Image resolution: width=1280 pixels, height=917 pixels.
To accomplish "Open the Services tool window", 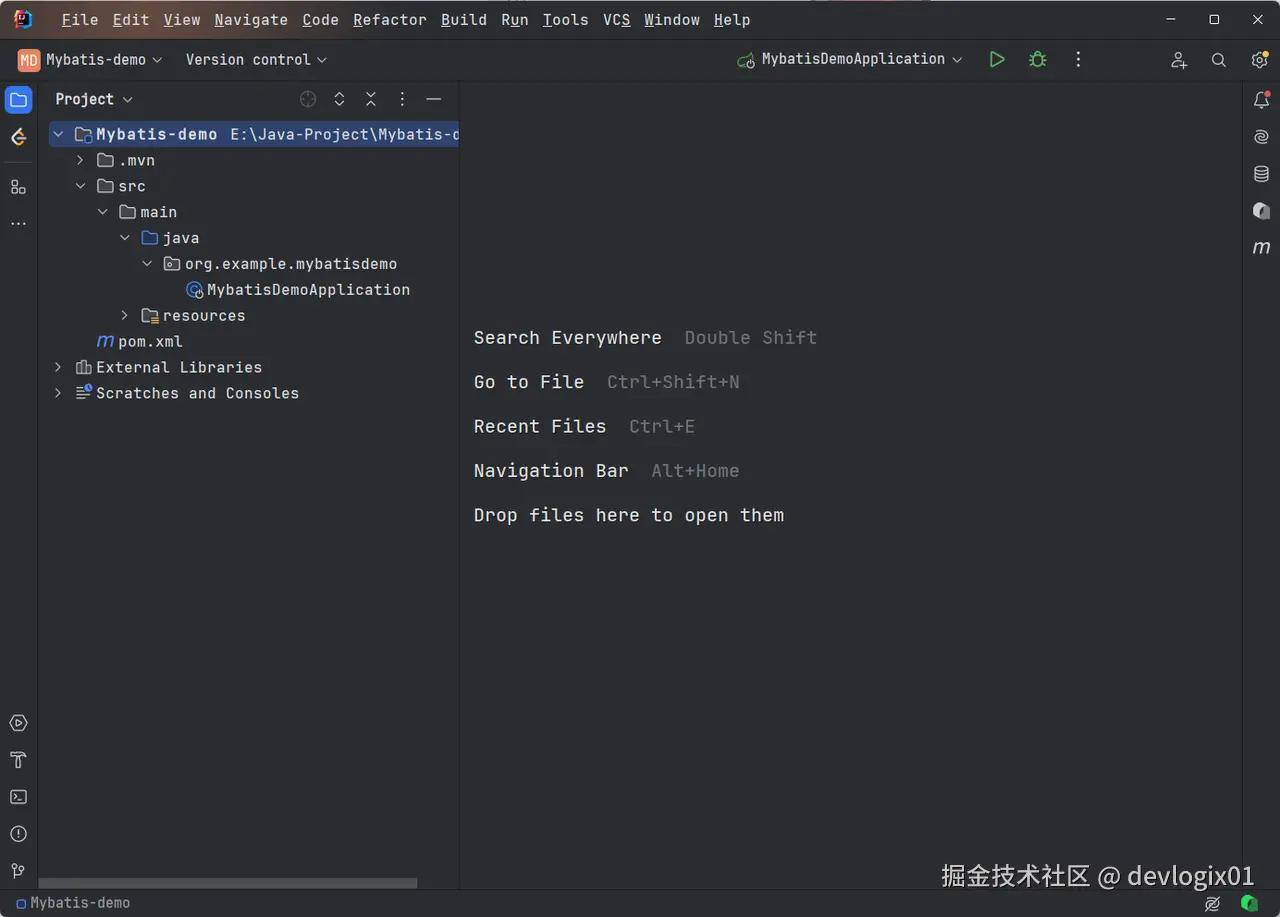I will tap(18, 723).
